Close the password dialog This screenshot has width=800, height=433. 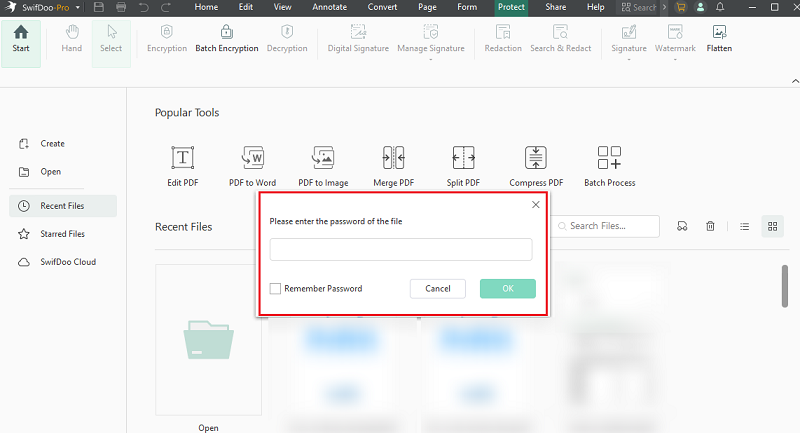click(x=536, y=205)
